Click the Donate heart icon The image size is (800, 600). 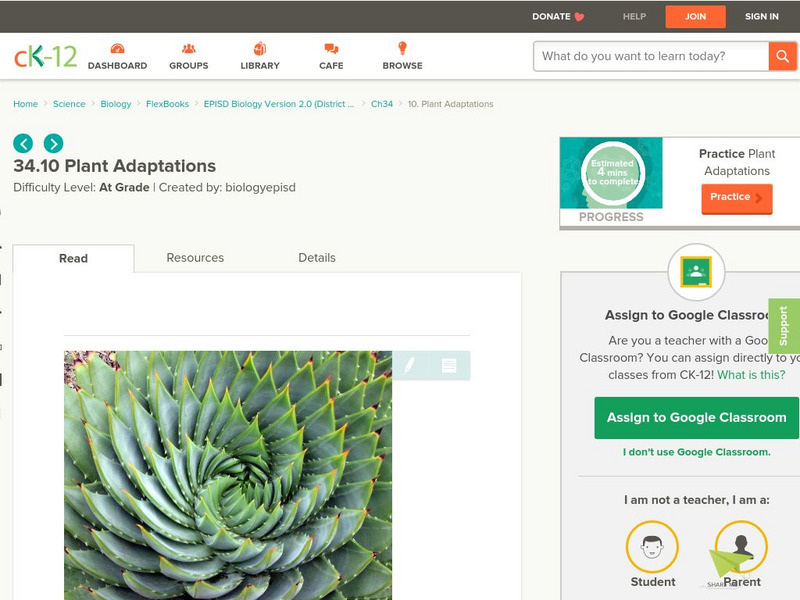580,17
